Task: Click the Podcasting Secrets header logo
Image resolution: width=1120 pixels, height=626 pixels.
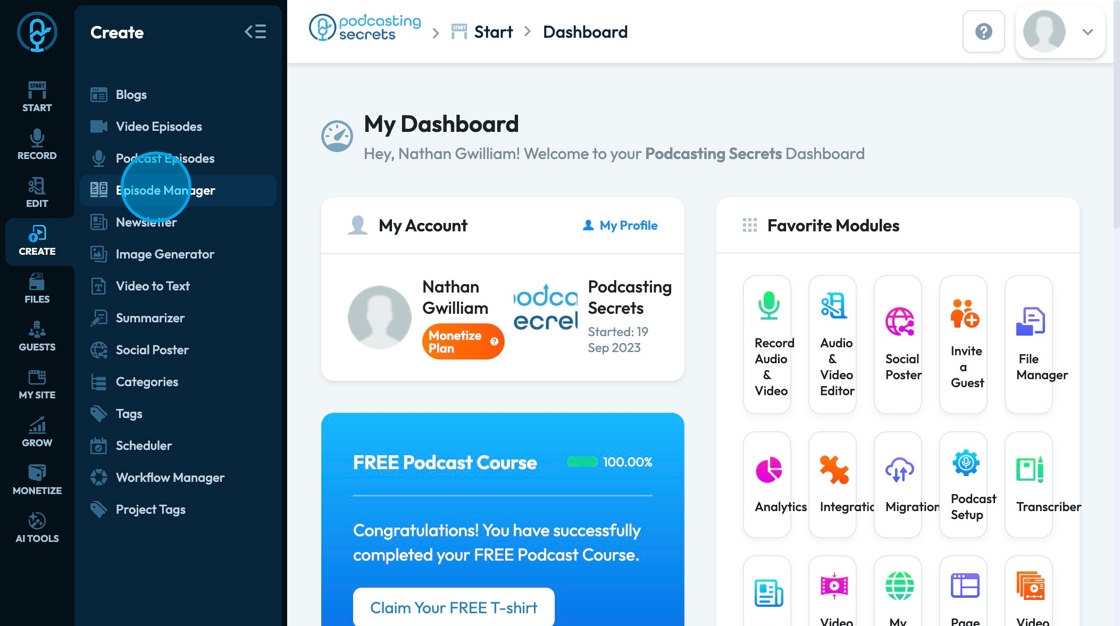Action: 365,28
